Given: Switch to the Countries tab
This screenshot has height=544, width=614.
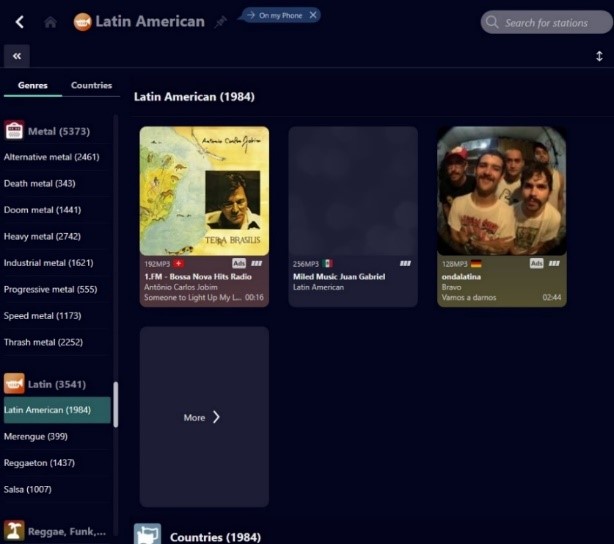Looking at the screenshot, I should (x=91, y=85).
